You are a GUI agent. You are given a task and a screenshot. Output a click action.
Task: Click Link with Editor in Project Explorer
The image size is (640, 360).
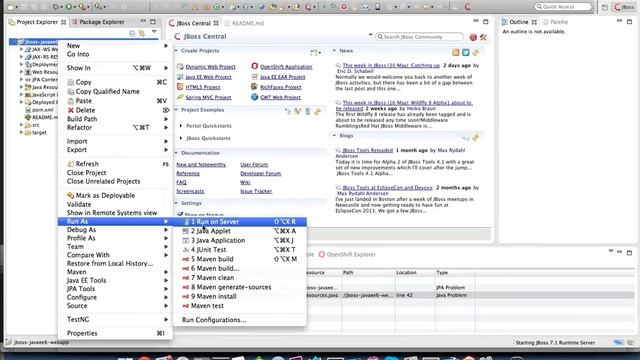pos(142,33)
